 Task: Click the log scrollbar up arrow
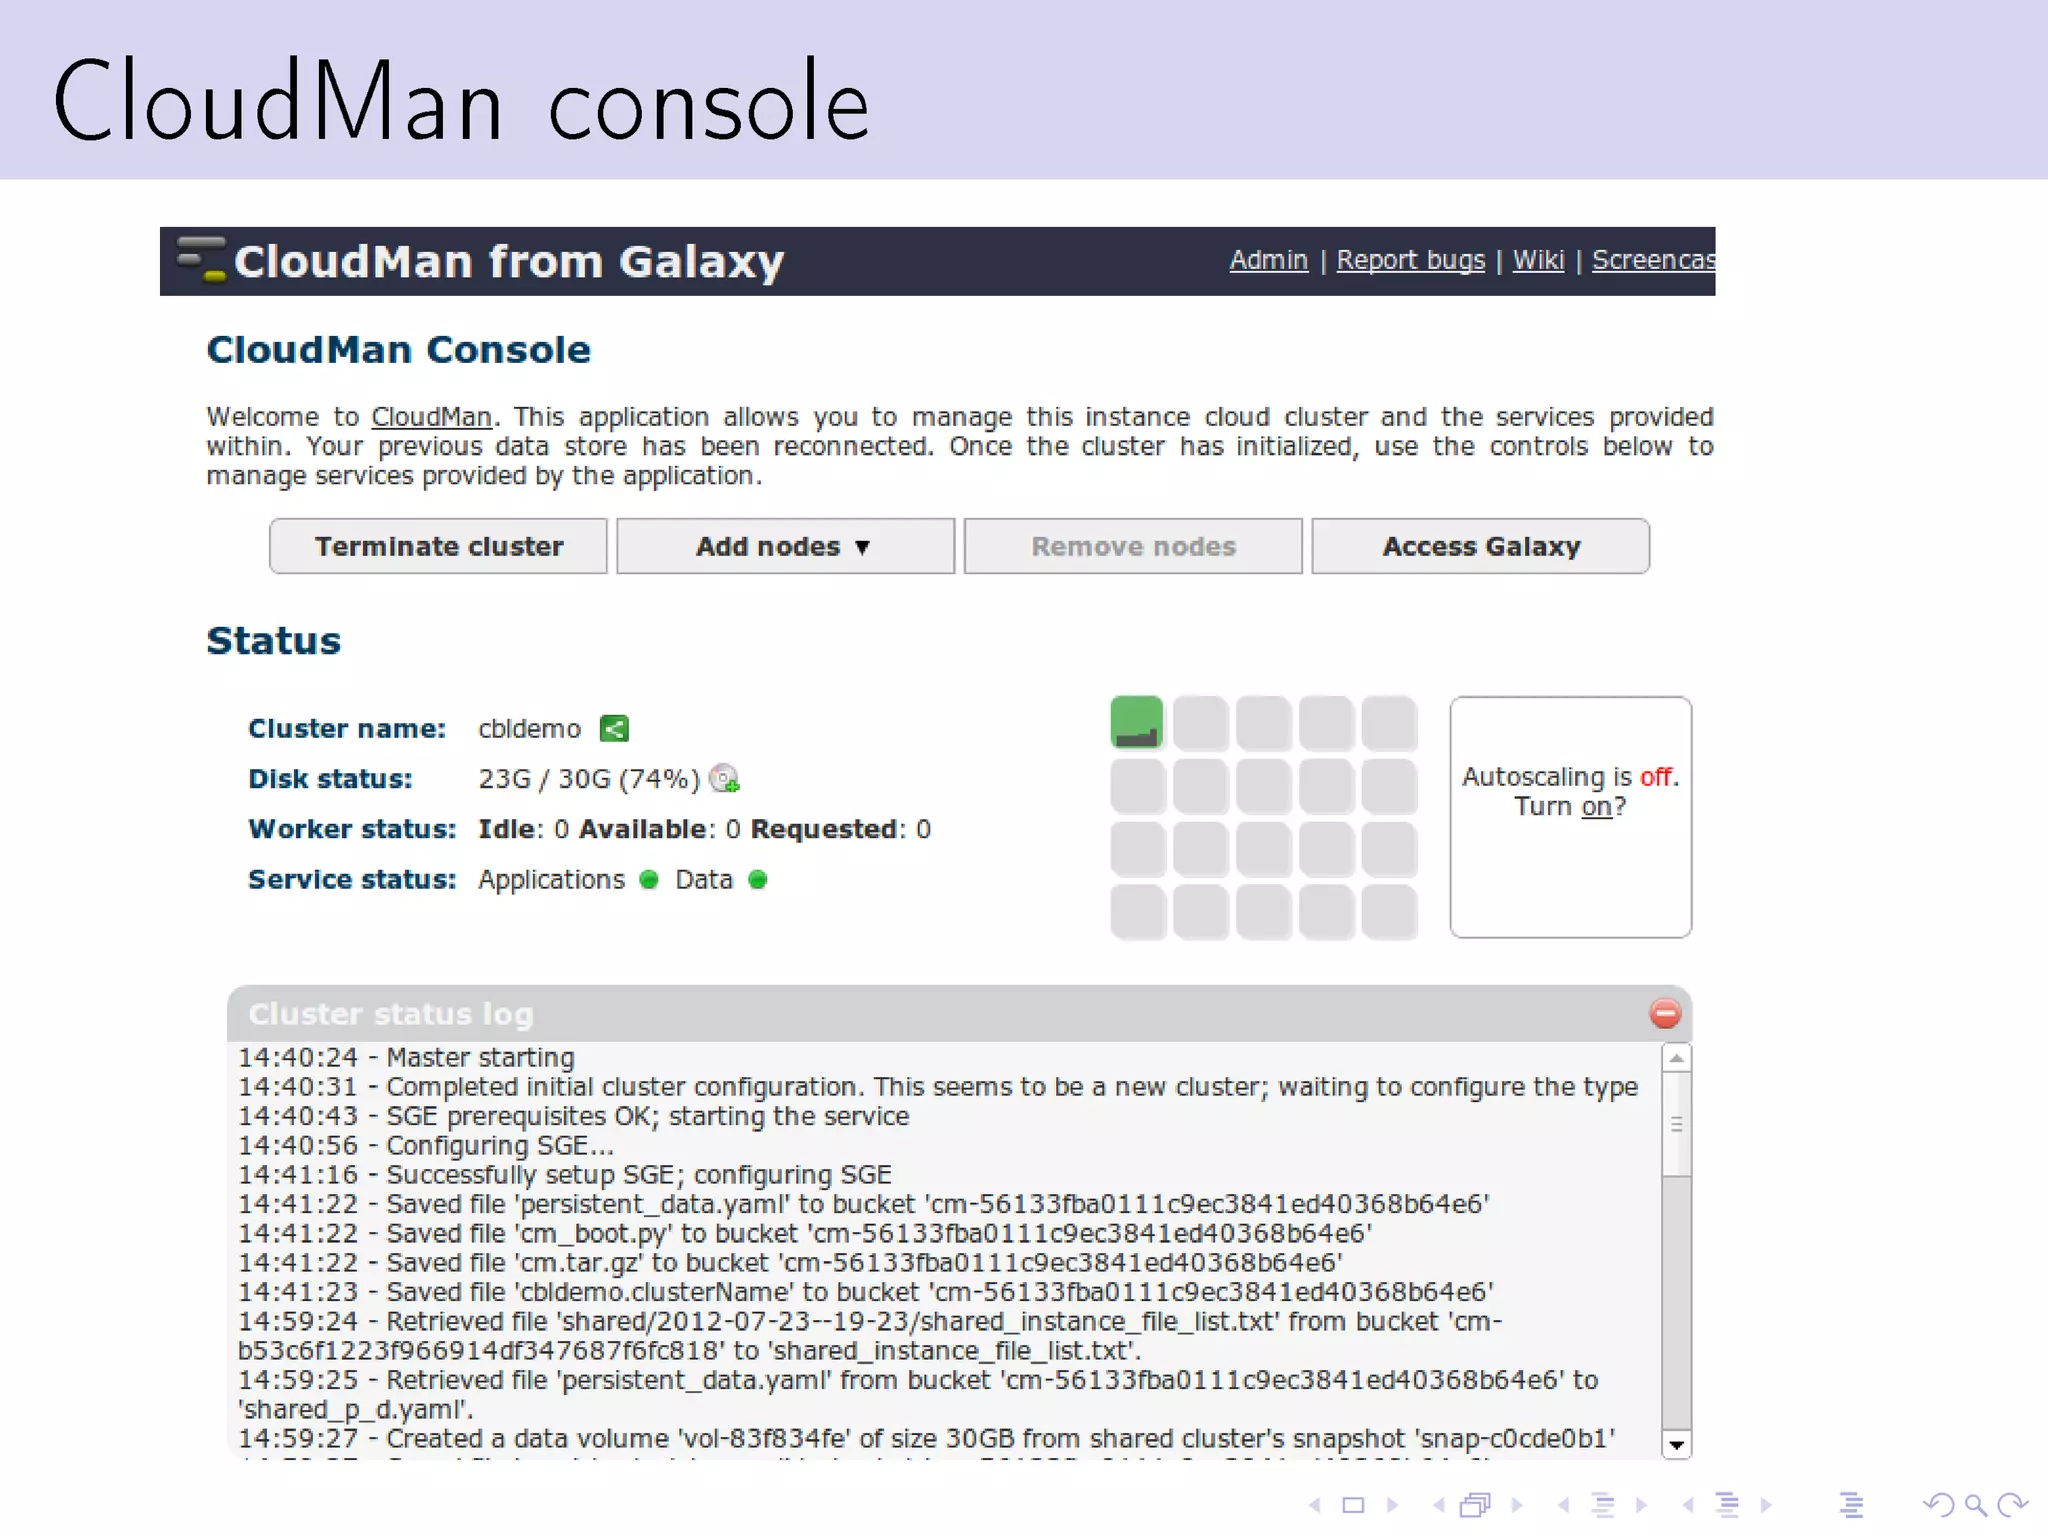(x=1677, y=1058)
